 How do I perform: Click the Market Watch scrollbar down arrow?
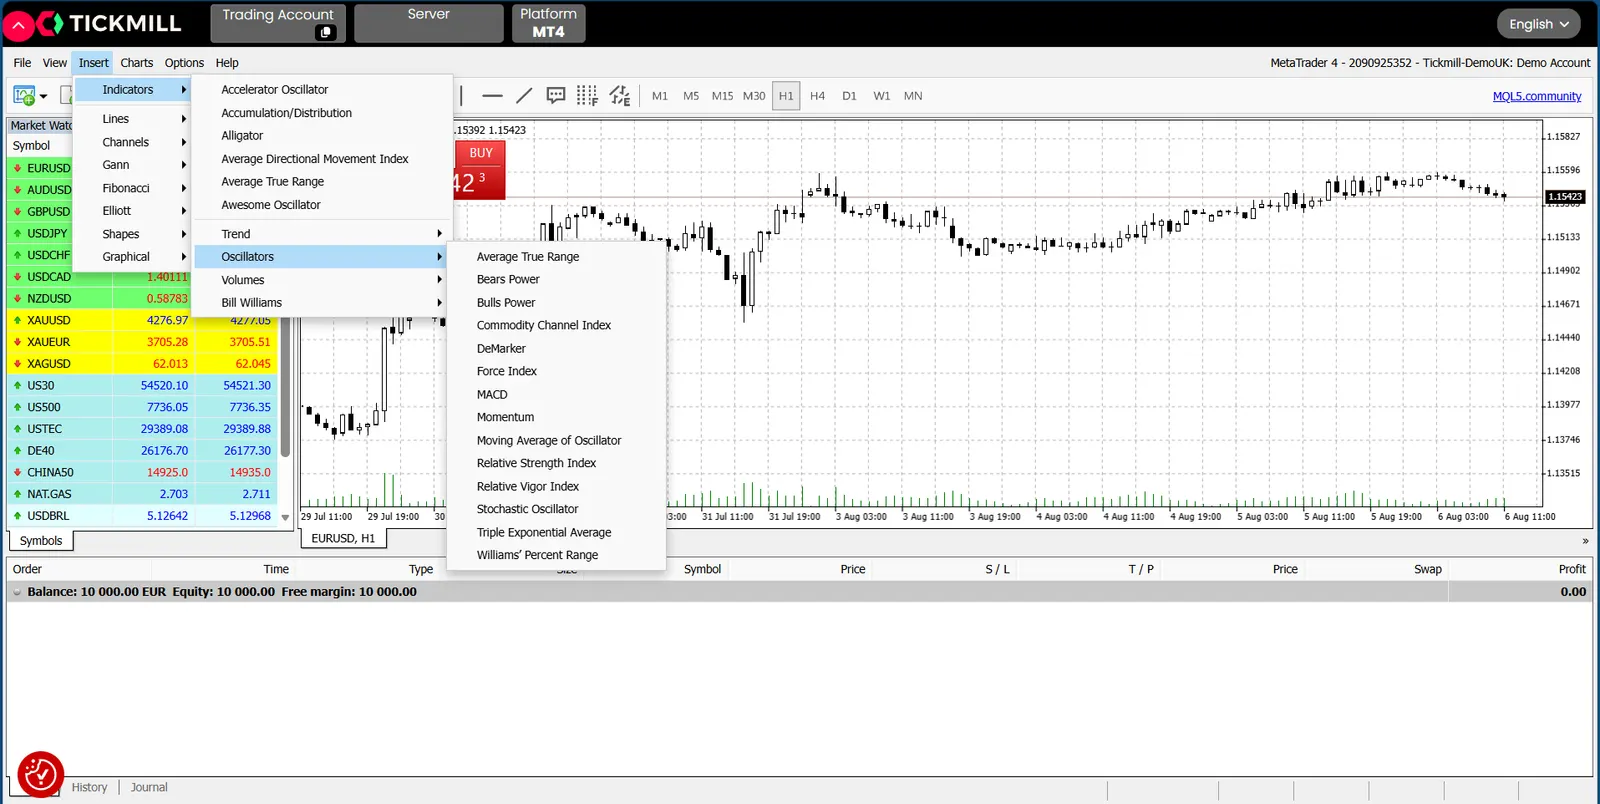coord(285,518)
